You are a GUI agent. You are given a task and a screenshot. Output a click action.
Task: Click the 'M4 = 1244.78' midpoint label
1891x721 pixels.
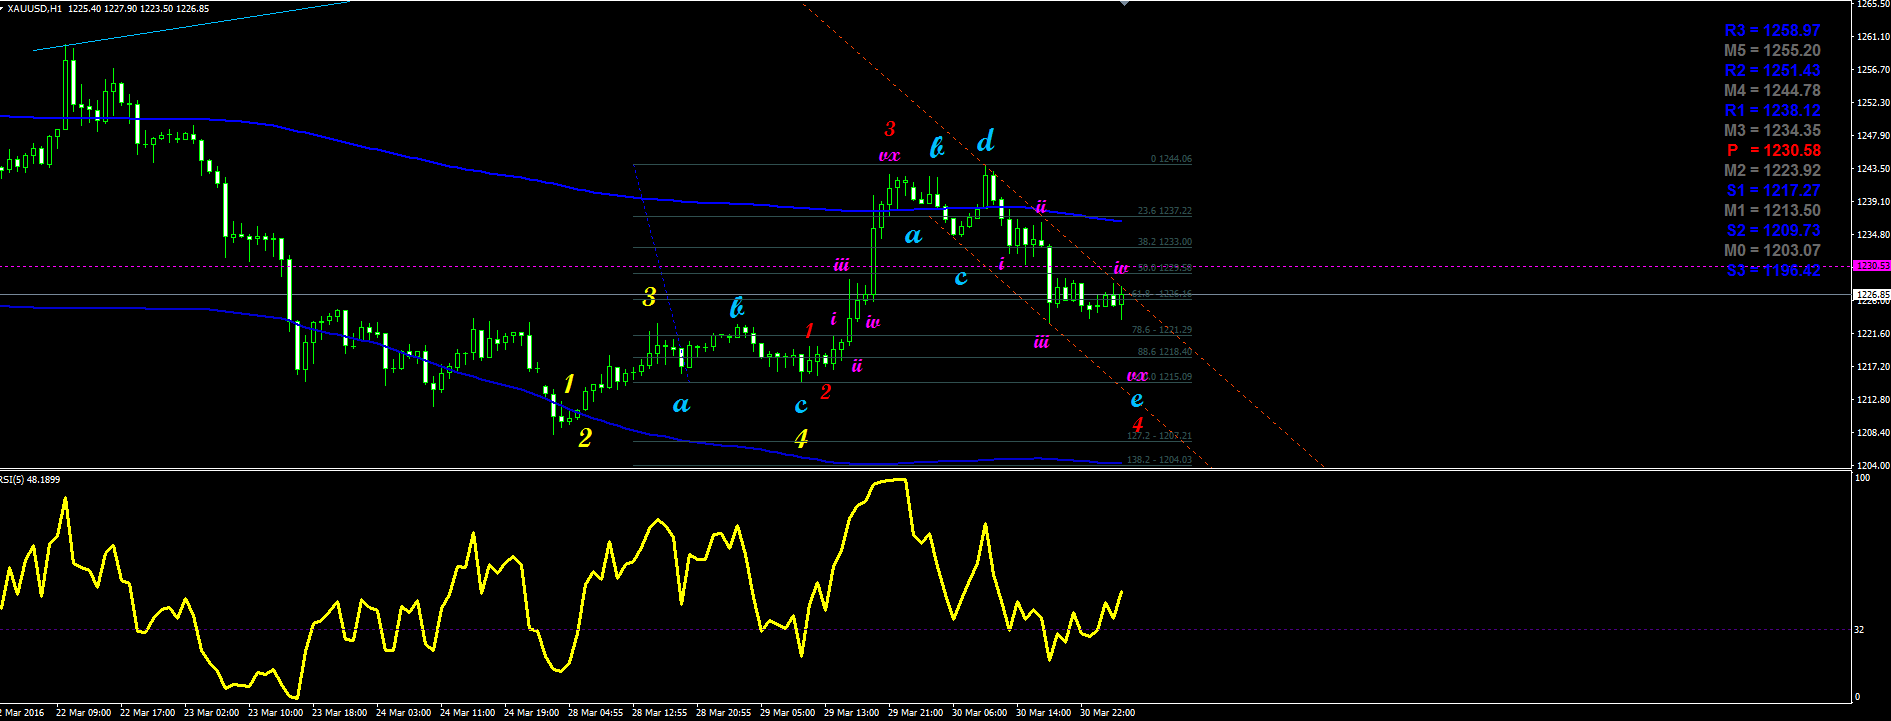(x=1772, y=91)
